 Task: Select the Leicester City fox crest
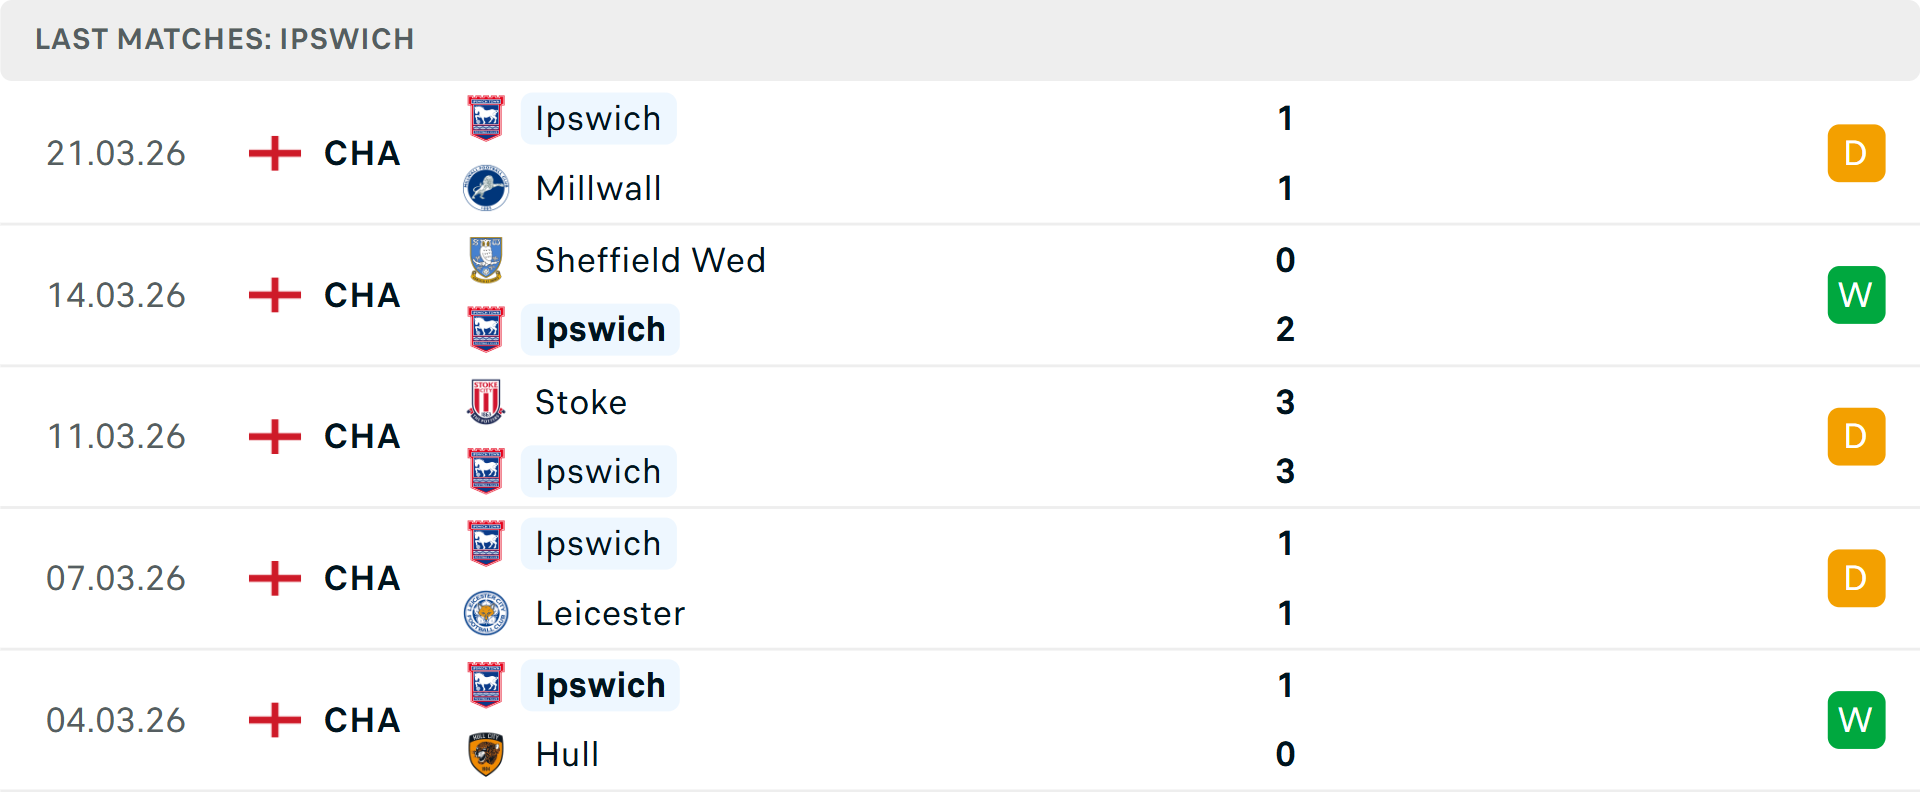pyautogui.click(x=486, y=613)
